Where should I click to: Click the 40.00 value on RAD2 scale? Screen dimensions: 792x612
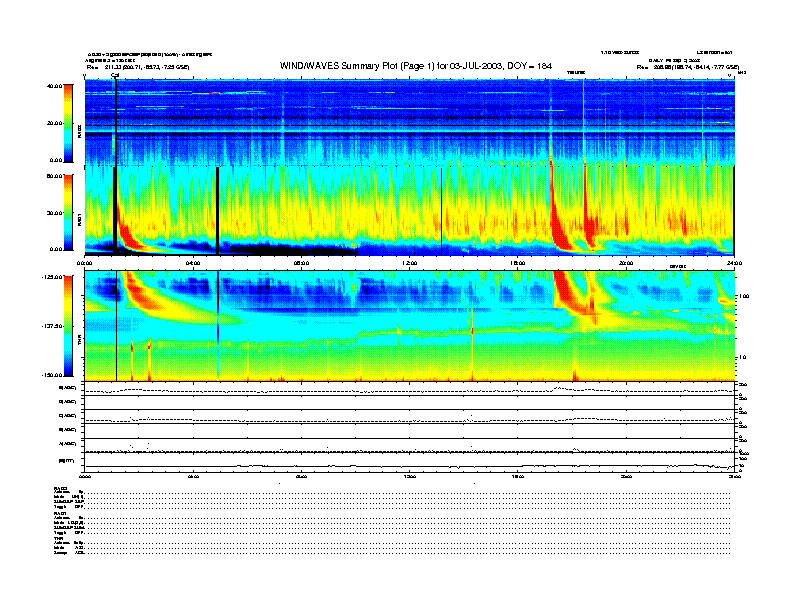(54, 86)
